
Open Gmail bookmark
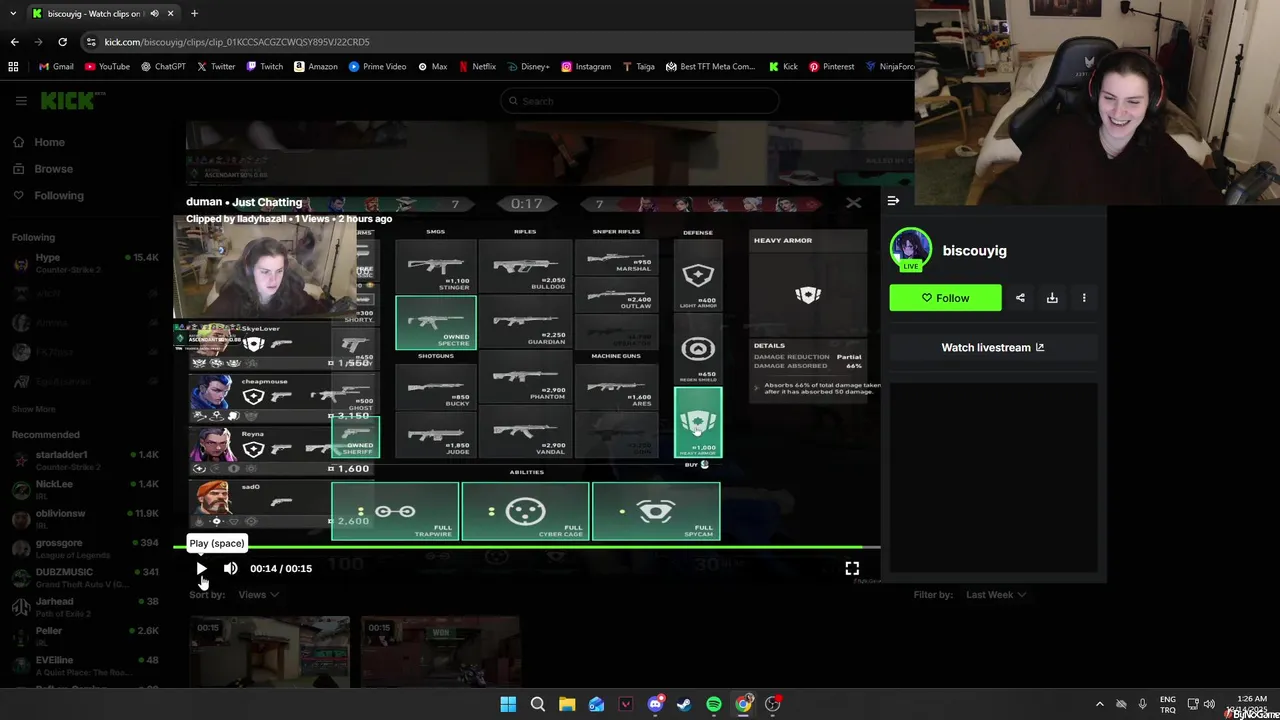(55, 67)
